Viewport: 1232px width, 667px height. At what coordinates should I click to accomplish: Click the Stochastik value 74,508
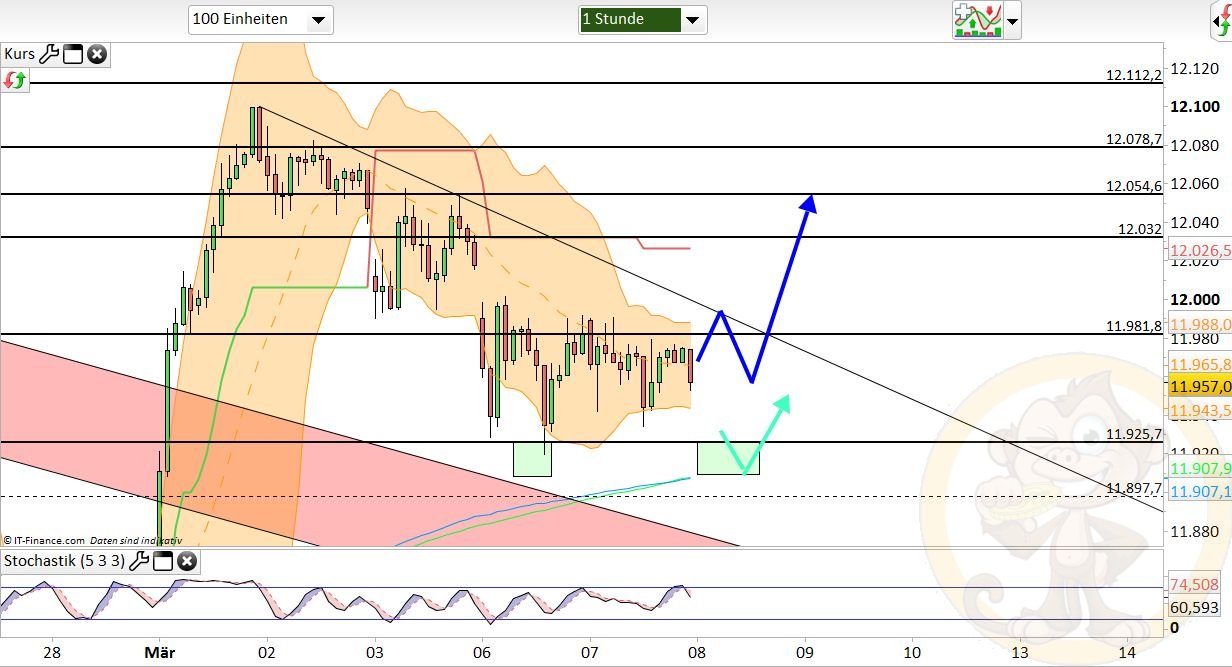[x=1194, y=585]
